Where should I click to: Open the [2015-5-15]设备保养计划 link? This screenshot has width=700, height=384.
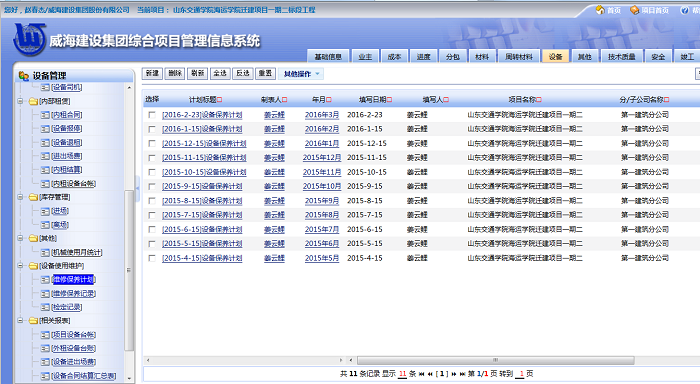click(202, 244)
